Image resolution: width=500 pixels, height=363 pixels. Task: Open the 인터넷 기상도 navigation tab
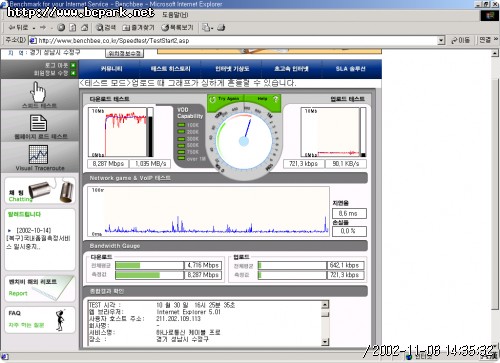(x=232, y=69)
